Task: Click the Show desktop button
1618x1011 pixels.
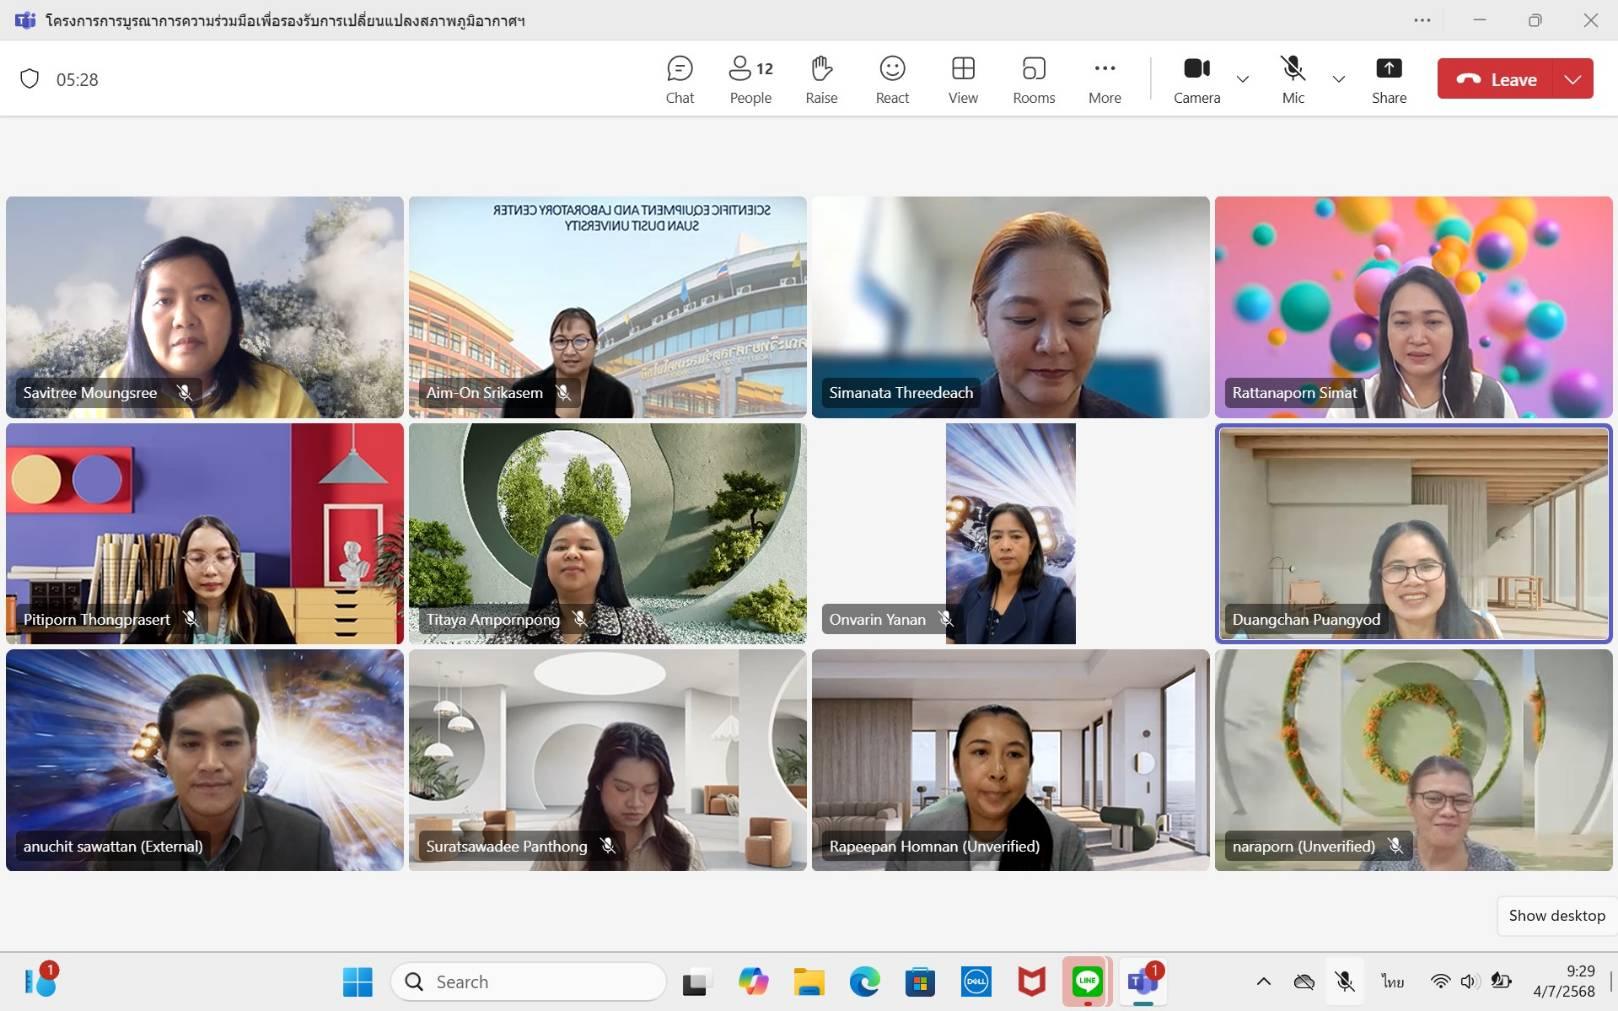Action: point(1556,915)
